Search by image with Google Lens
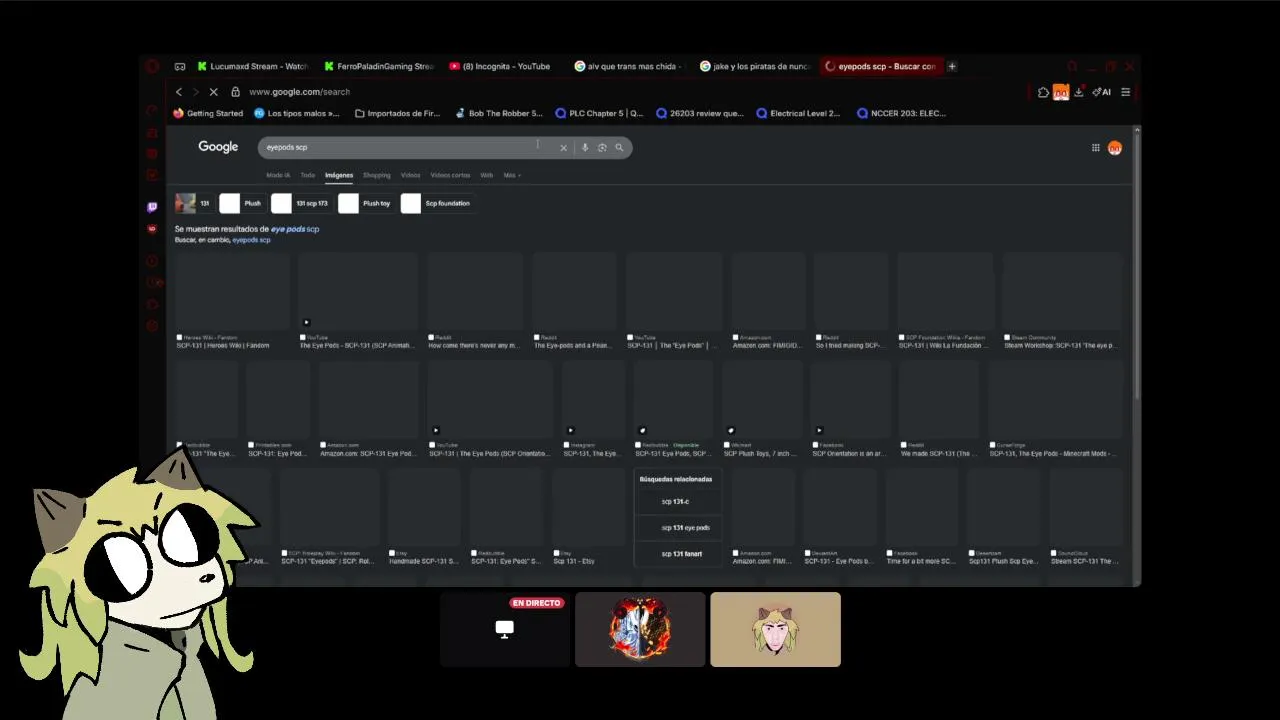Viewport: 1280px width, 720px height. (602, 148)
